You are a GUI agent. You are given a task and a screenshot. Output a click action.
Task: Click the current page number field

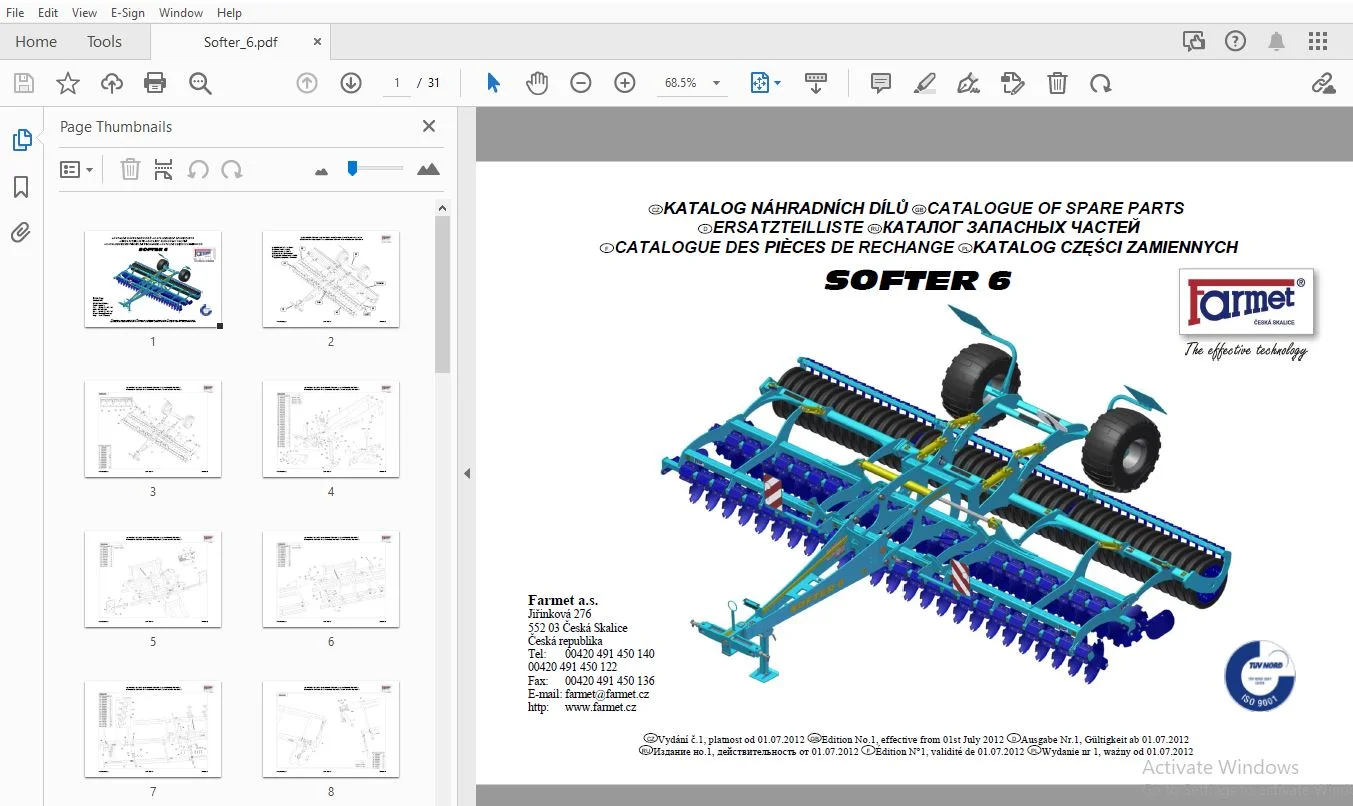coord(397,83)
